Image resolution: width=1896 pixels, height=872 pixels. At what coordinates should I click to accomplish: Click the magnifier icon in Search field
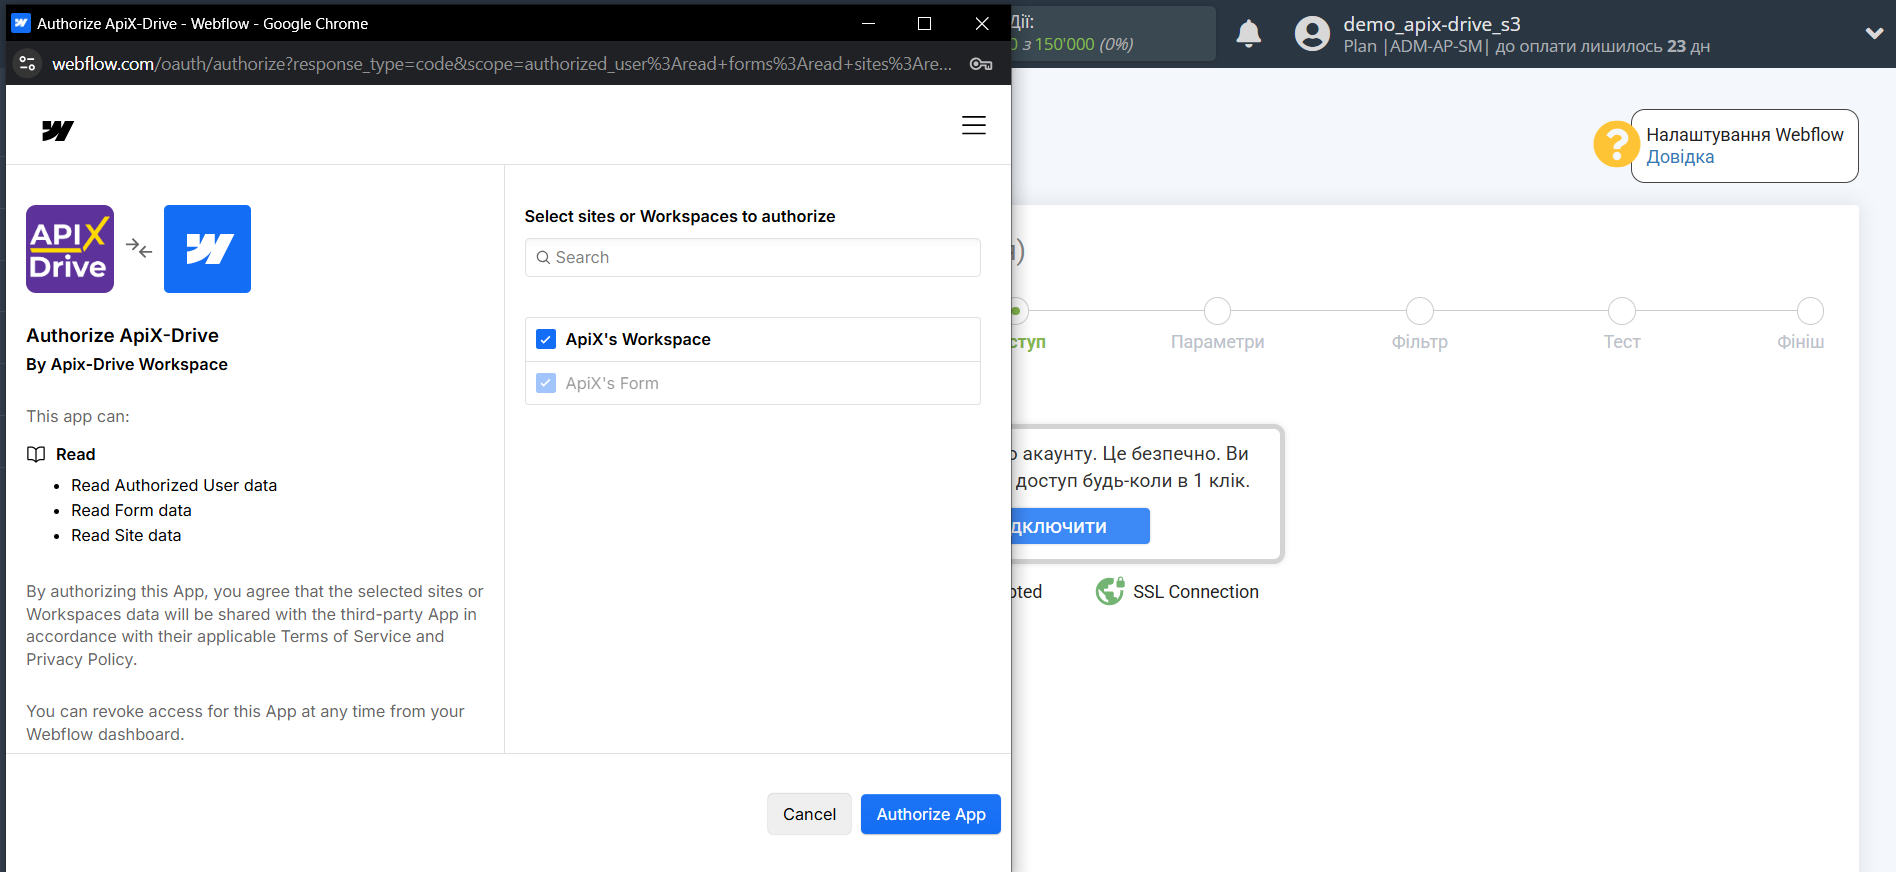[543, 257]
